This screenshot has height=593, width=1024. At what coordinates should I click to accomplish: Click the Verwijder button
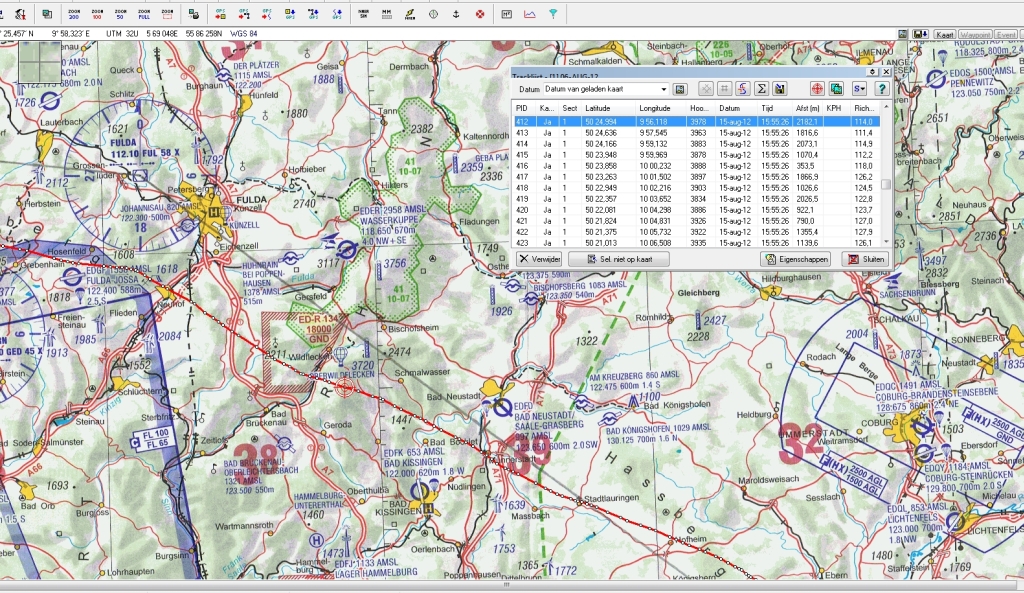point(538,259)
